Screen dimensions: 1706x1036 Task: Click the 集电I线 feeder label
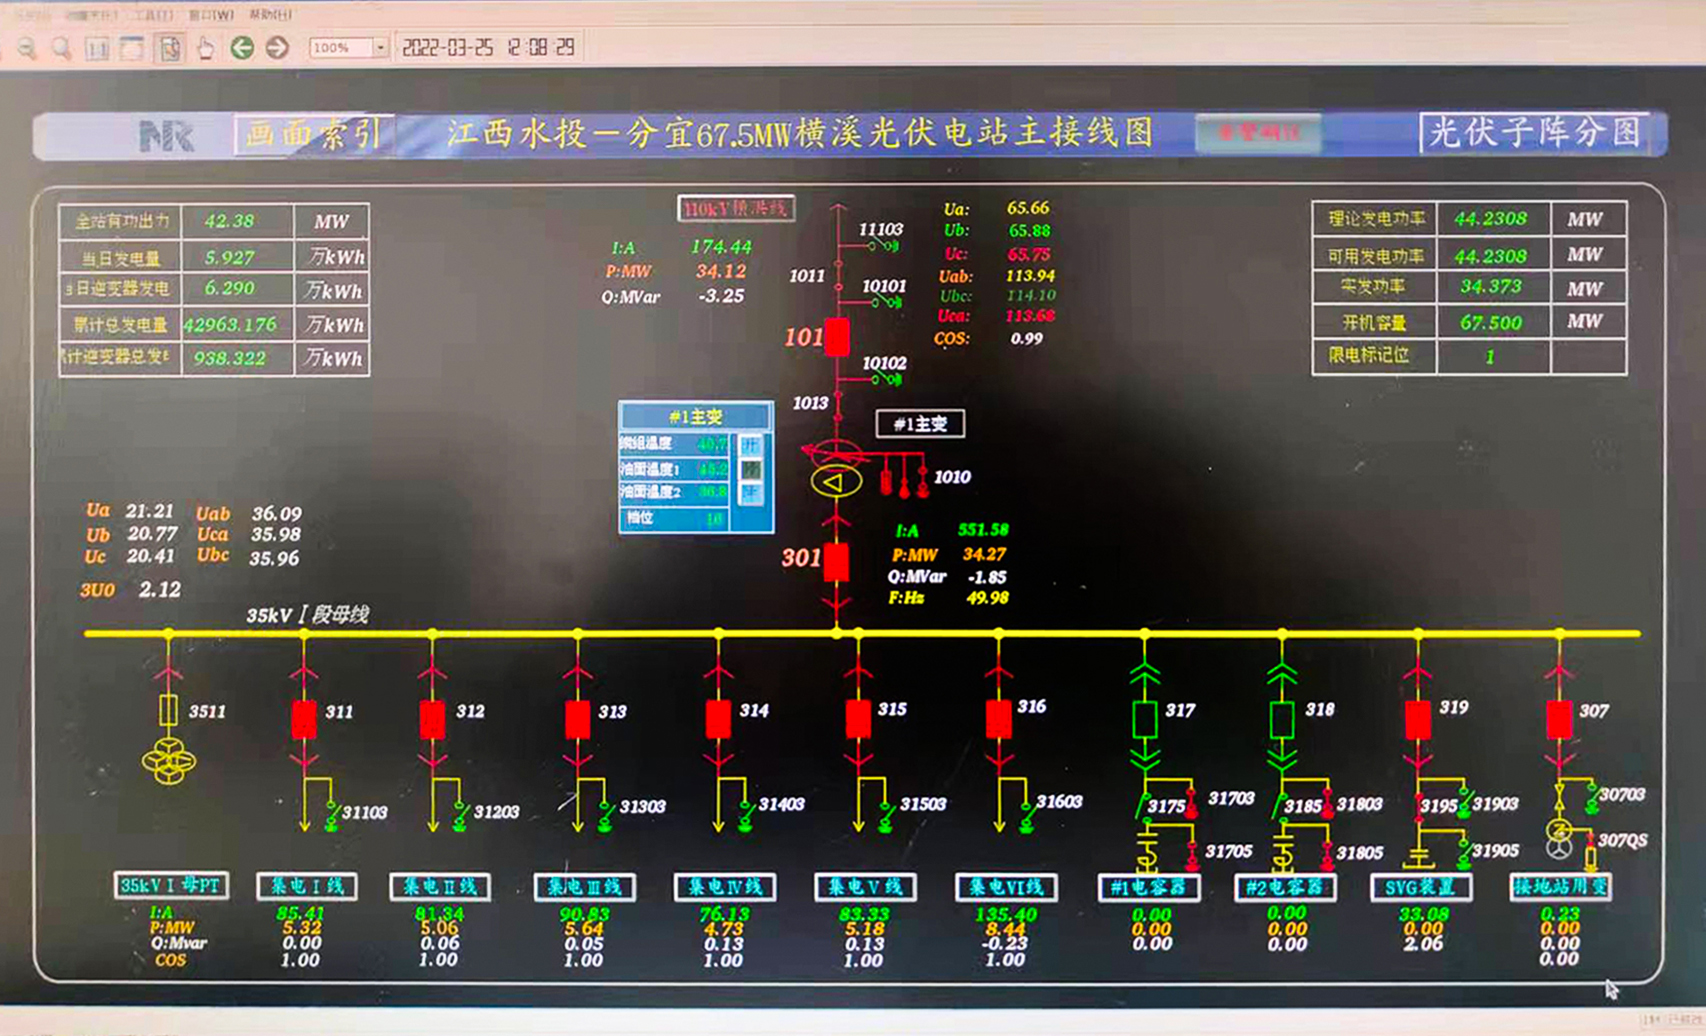pyautogui.click(x=307, y=886)
